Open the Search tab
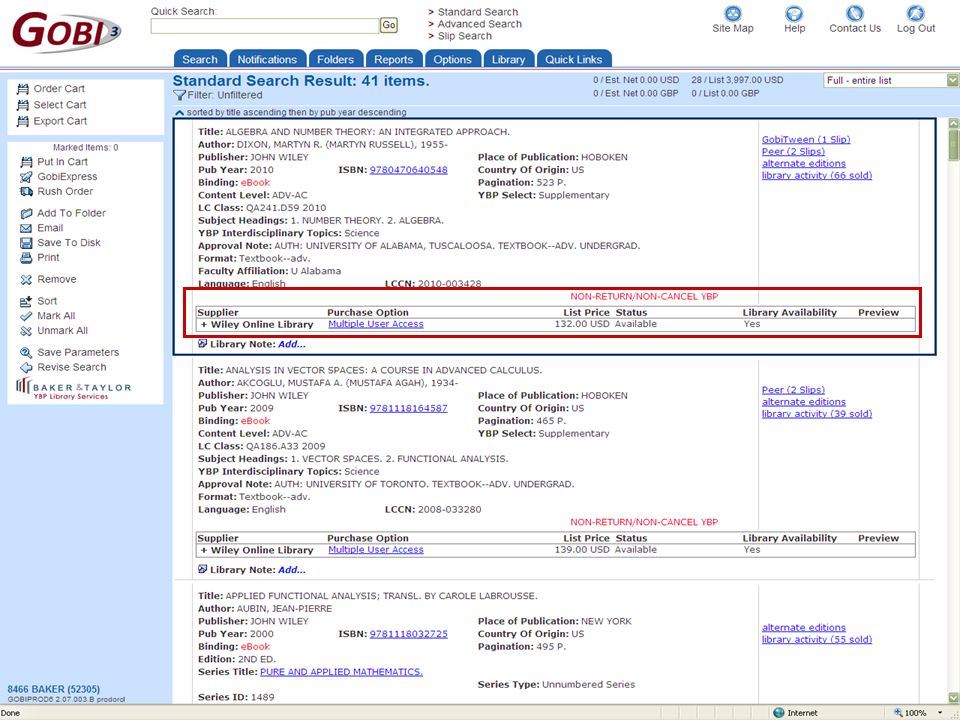 coord(200,59)
